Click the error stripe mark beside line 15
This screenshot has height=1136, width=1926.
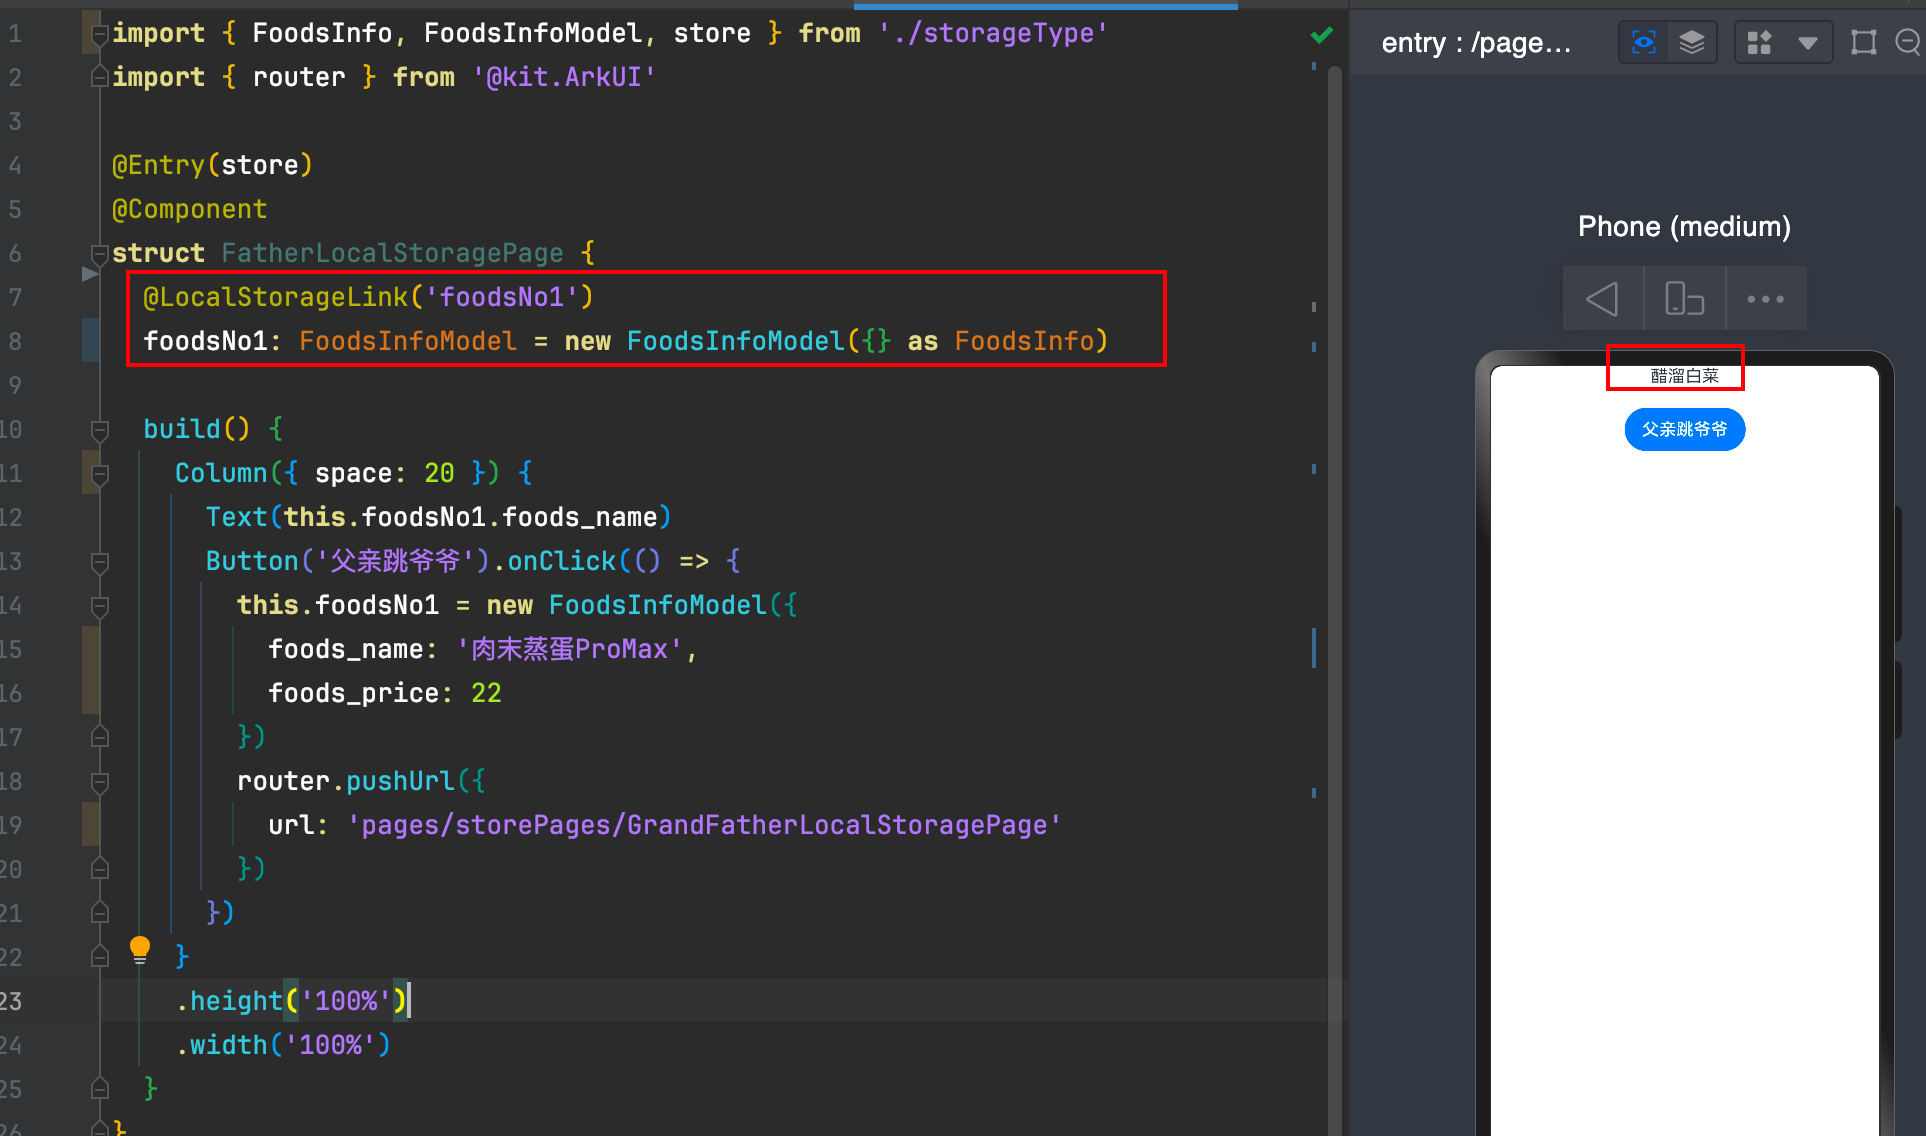tap(1313, 649)
